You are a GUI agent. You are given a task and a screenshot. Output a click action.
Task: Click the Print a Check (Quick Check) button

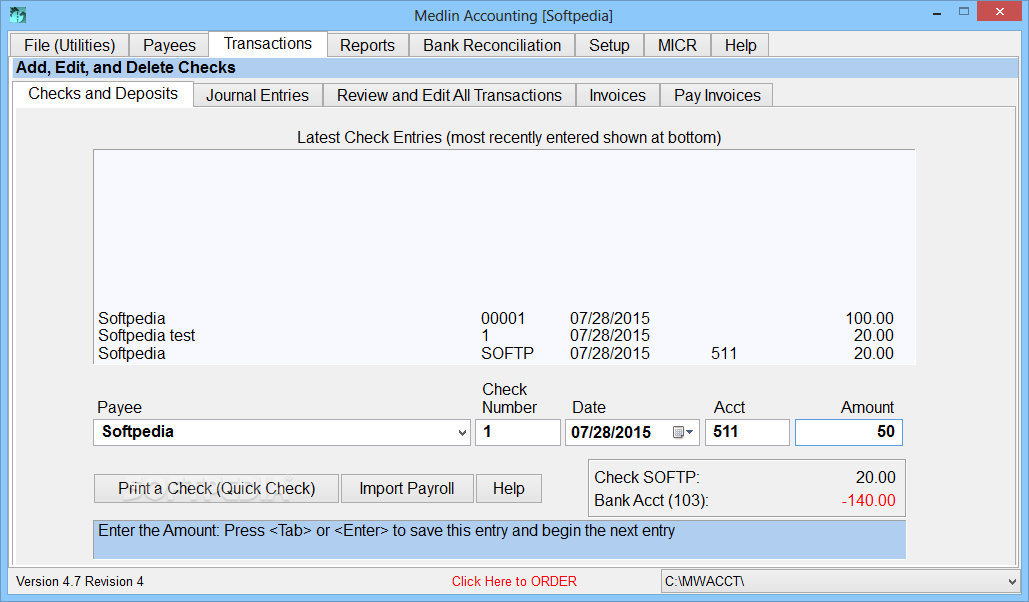[x=217, y=488]
